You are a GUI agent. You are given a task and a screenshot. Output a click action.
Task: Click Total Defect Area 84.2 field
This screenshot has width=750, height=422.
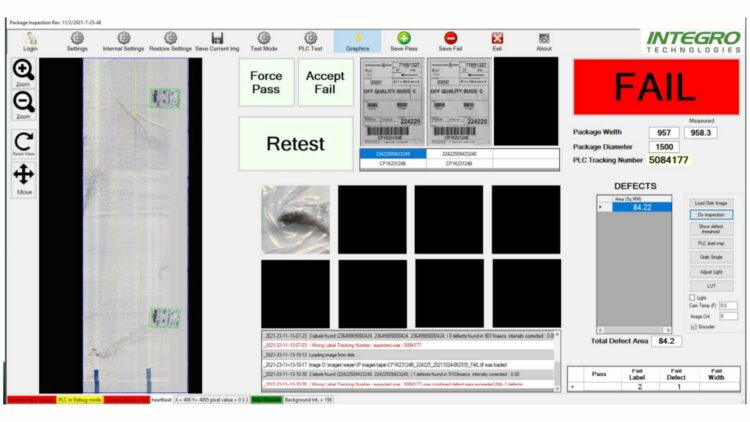click(x=666, y=341)
